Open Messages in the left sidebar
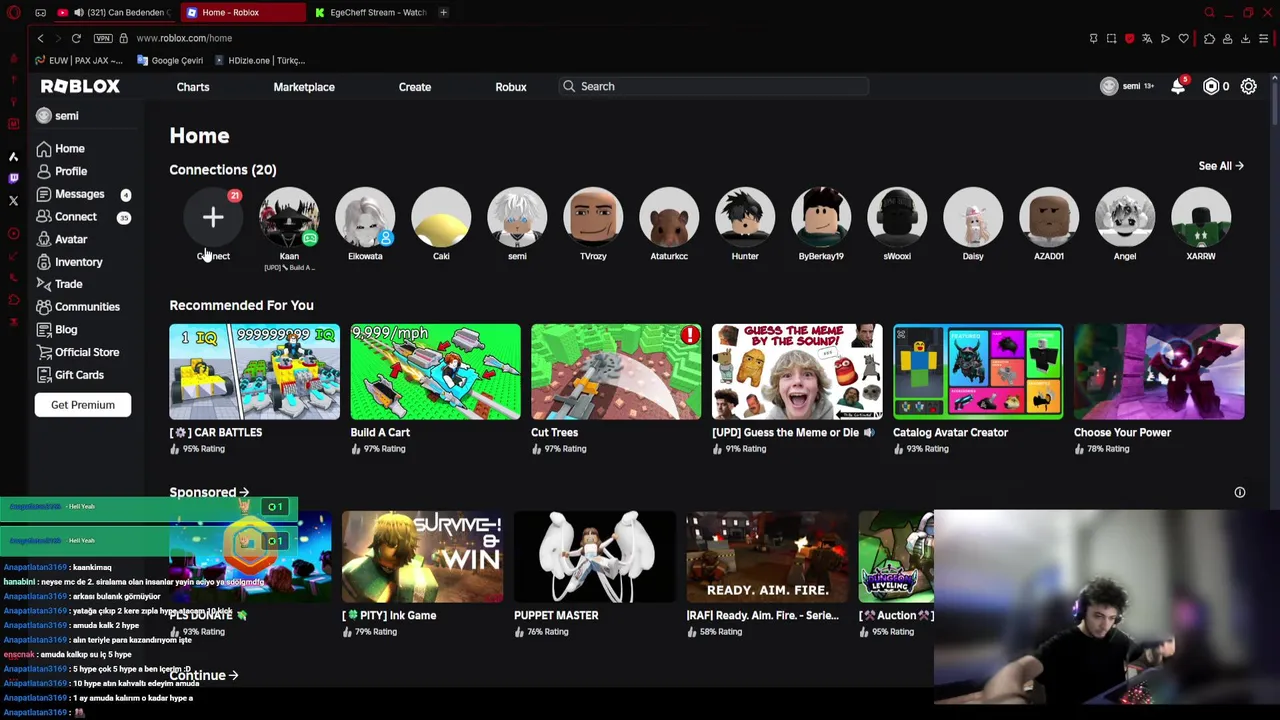The height and width of the screenshot is (720, 1280). (79, 194)
